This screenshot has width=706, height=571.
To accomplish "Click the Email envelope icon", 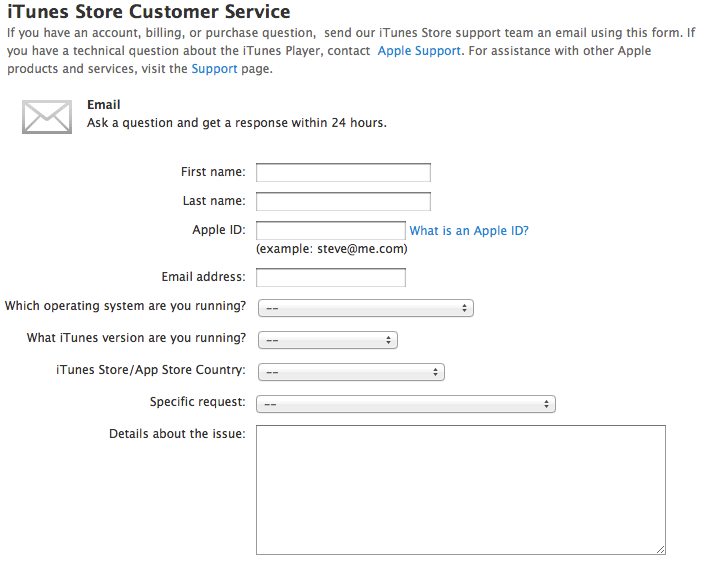I will [x=47, y=117].
